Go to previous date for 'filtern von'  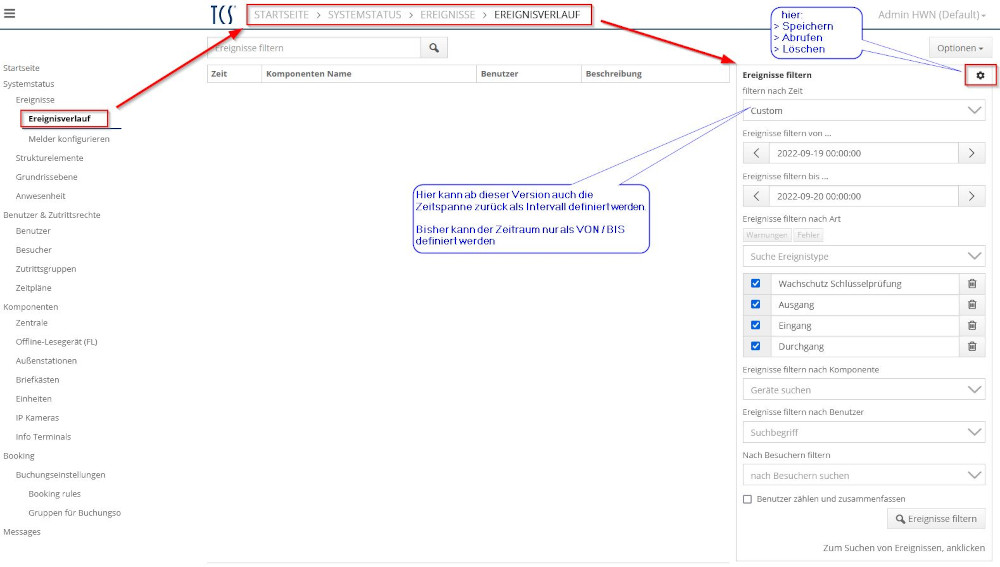pos(756,153)
